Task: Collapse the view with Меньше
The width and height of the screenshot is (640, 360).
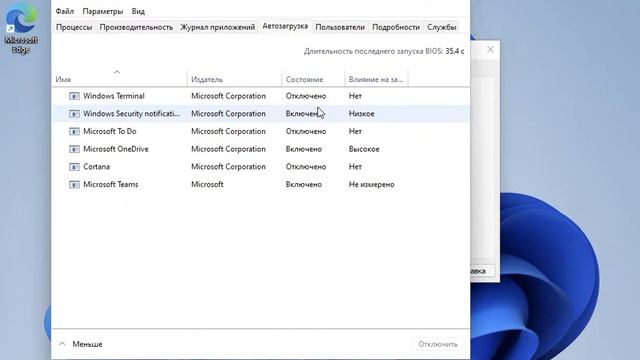Action: (x=81, y=344)
